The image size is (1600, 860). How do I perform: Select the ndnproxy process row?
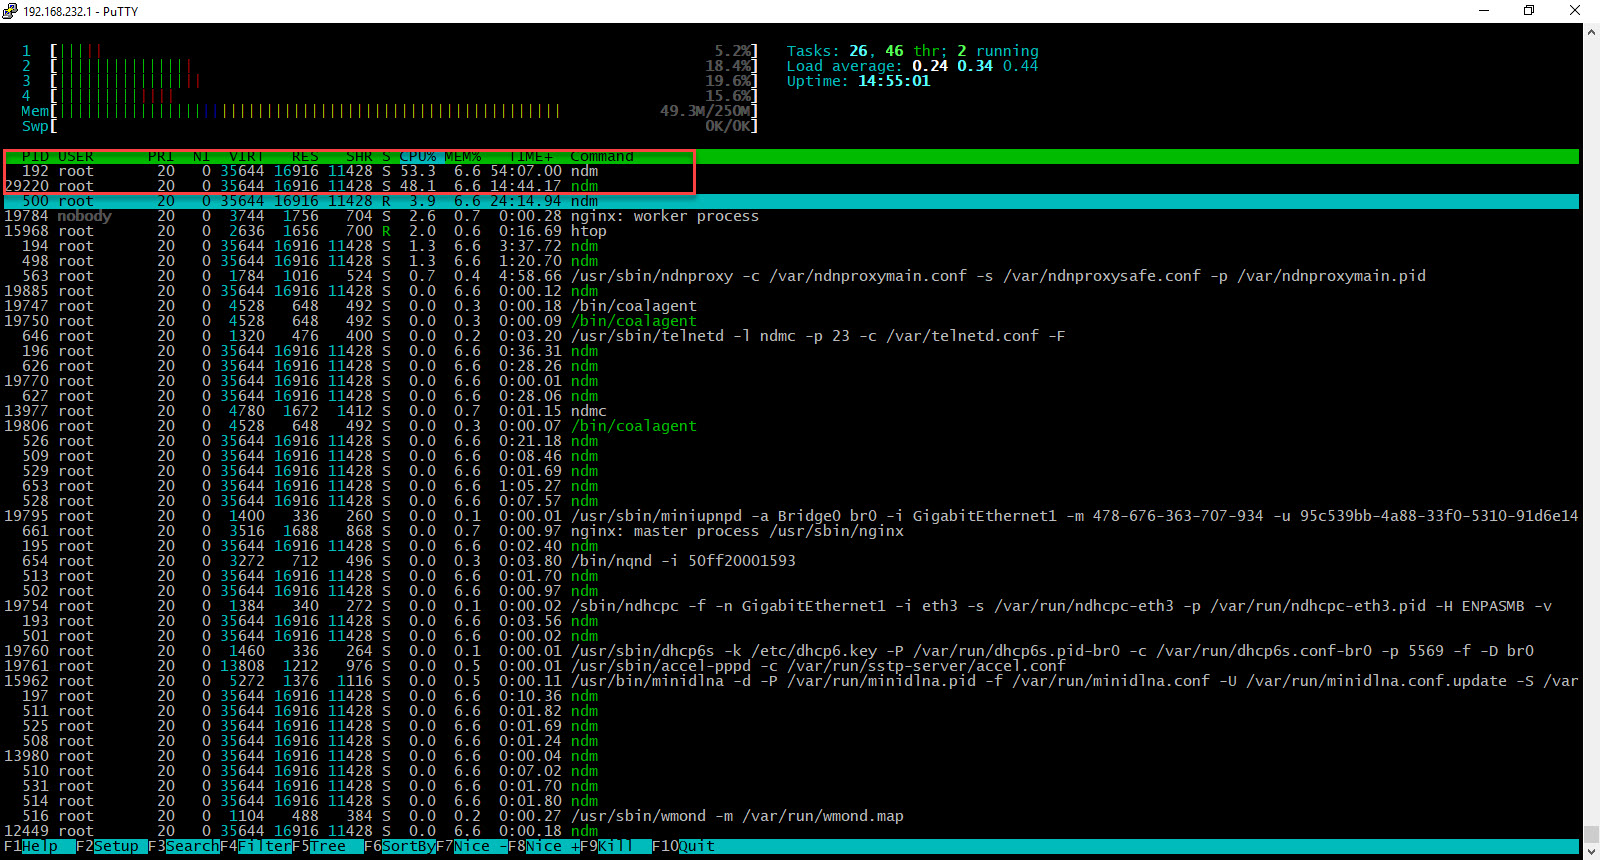791,276
